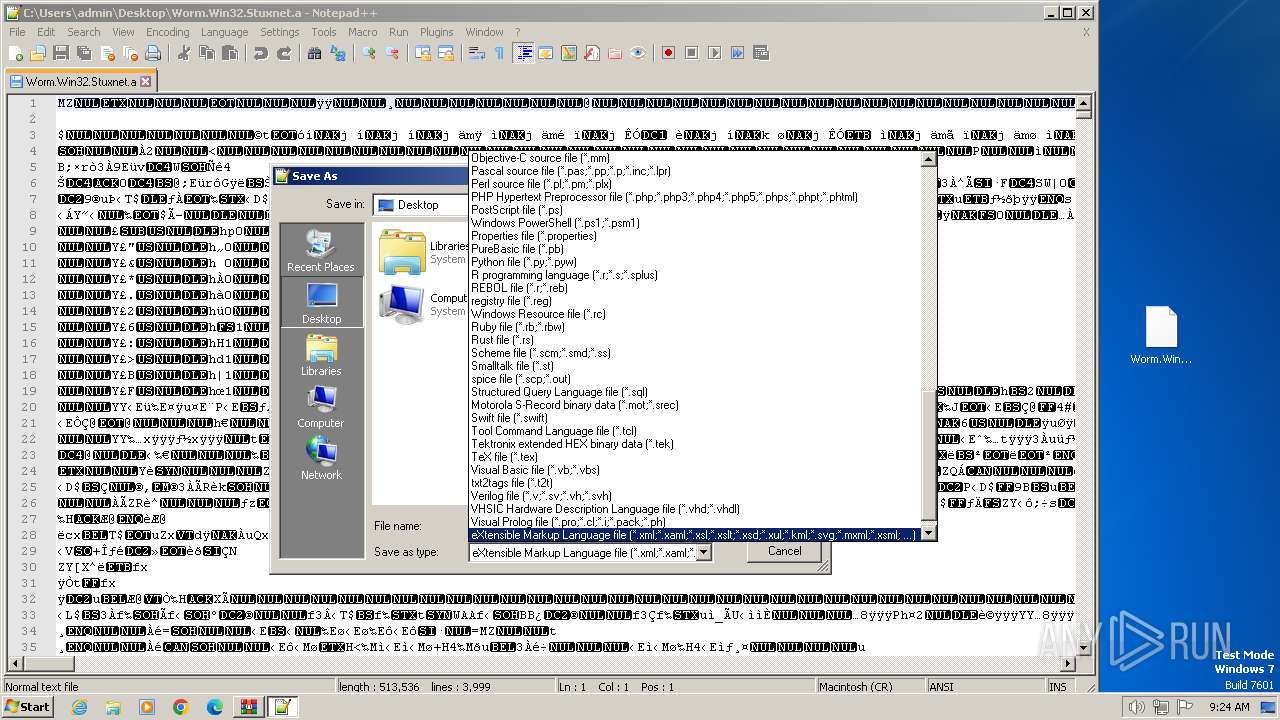1280x720 pixels.
Task: Select Desktop in Save As places bar
Action: click(x=321, y=302)
